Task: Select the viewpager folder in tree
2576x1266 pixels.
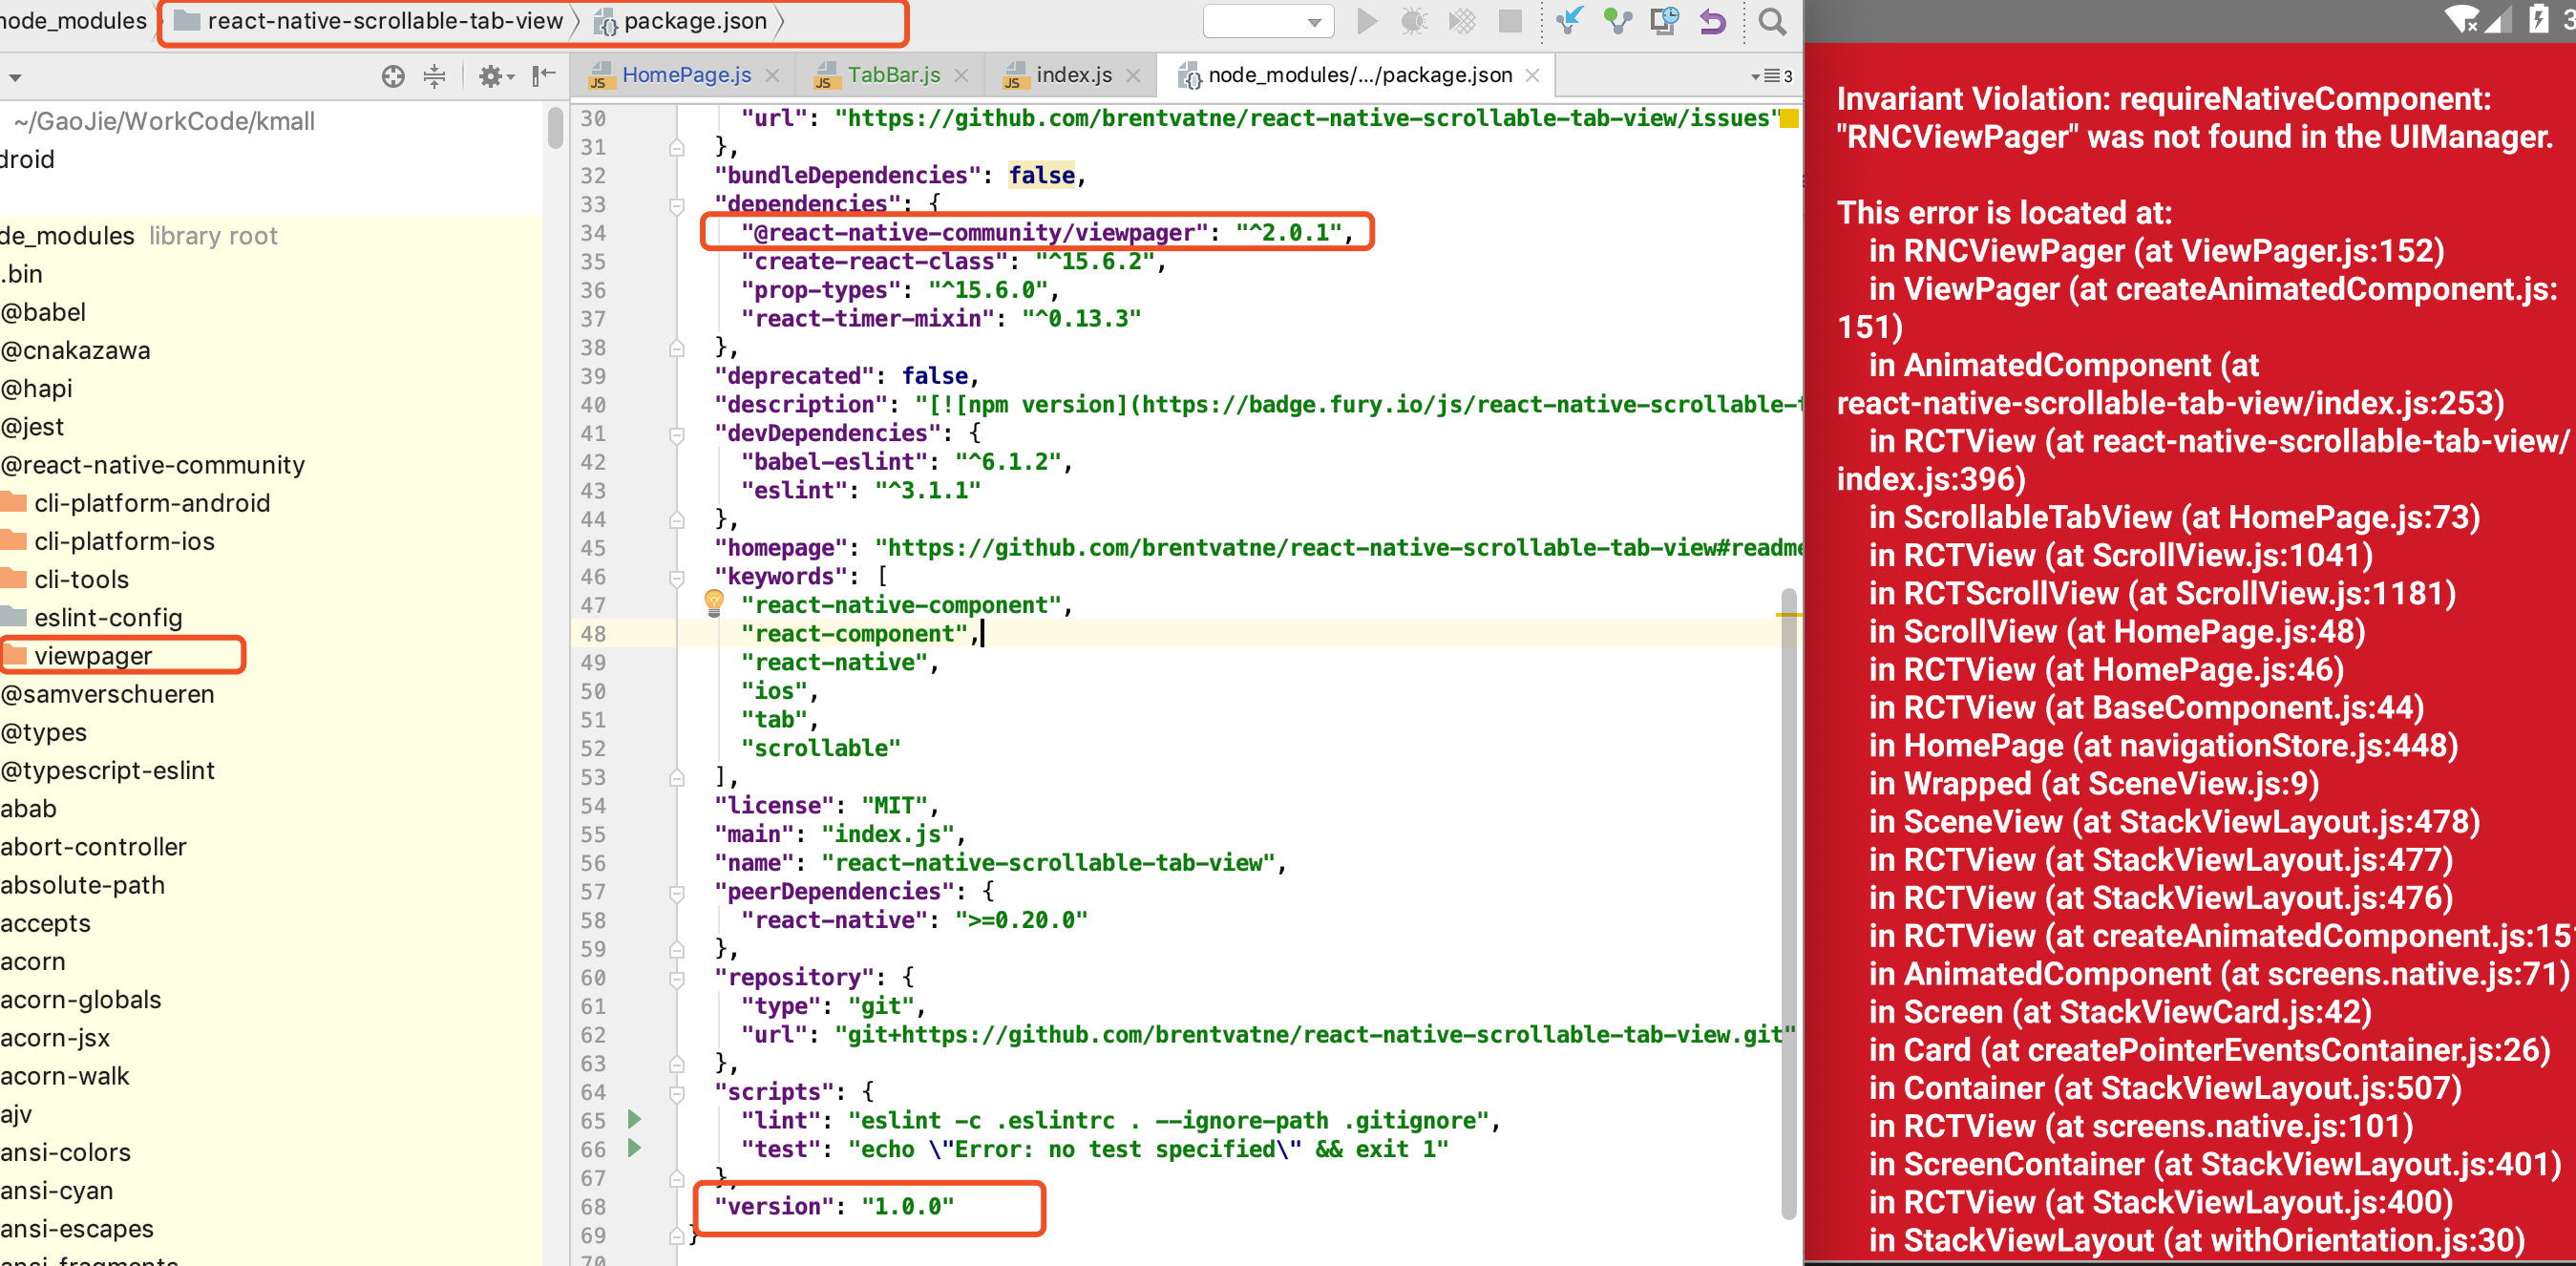Action: click(x=93, y=656)
